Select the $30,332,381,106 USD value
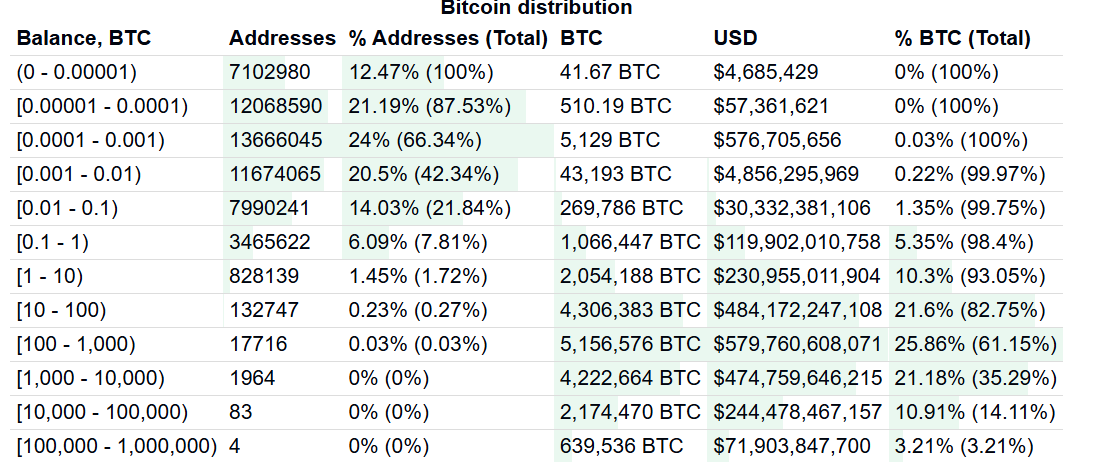The image size is (1117, 462). click(792, 208)
